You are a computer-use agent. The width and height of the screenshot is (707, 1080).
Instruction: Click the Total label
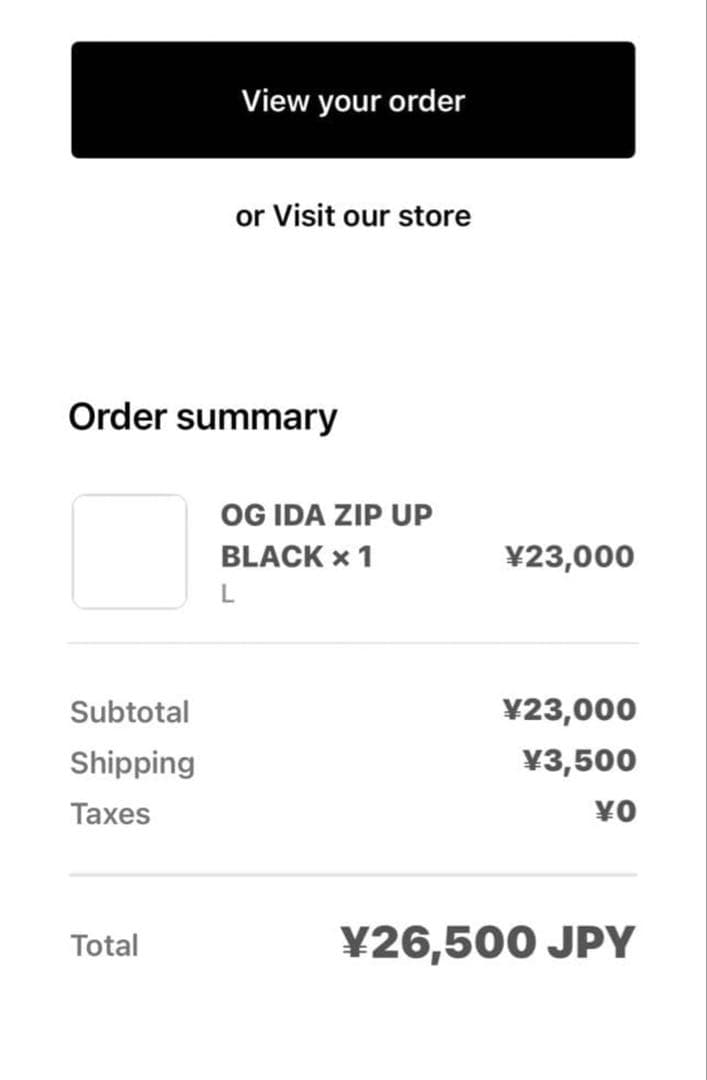click(103, 944)
